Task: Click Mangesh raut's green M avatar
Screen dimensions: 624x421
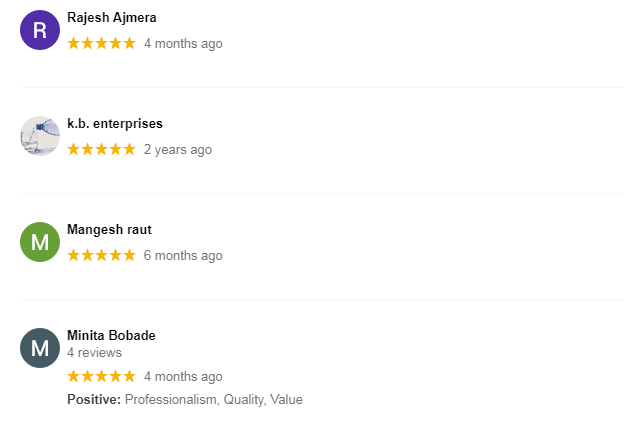Action: coord(40,242)
